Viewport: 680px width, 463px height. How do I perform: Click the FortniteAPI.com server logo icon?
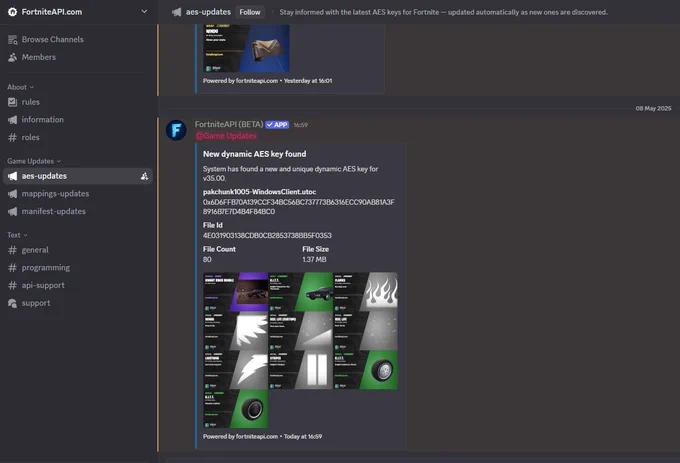coord(13,12)
